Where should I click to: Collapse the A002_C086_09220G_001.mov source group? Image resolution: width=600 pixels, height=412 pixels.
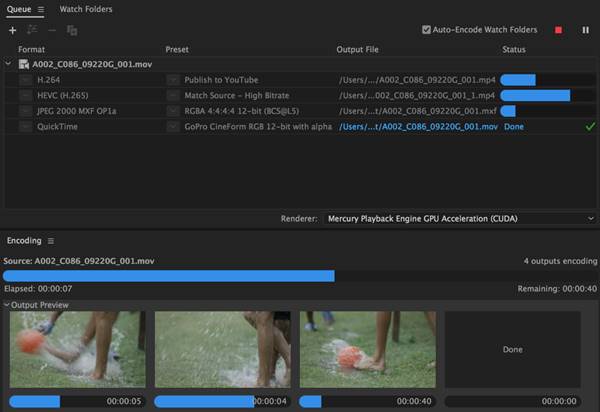(9, 64)
